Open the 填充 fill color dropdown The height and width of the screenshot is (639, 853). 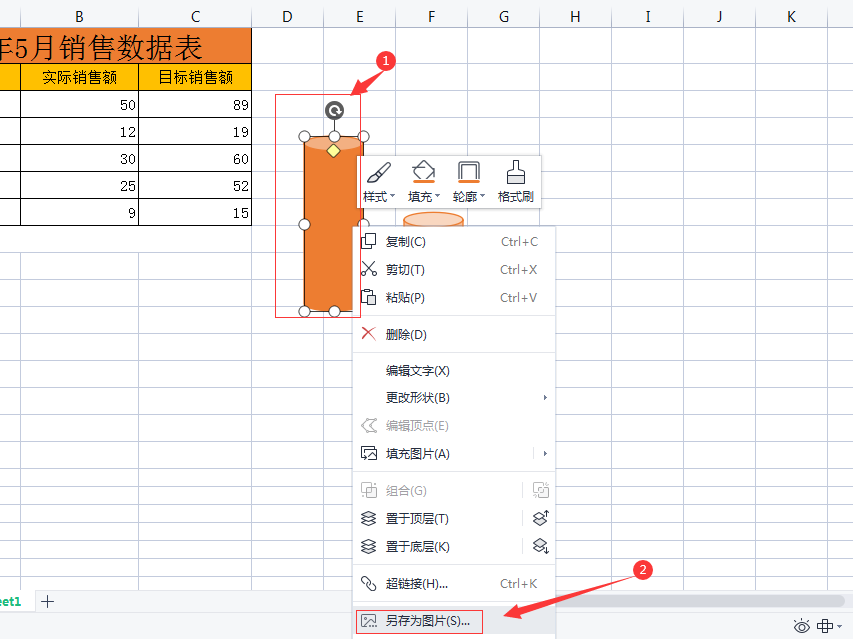click(x=424, y=182)
